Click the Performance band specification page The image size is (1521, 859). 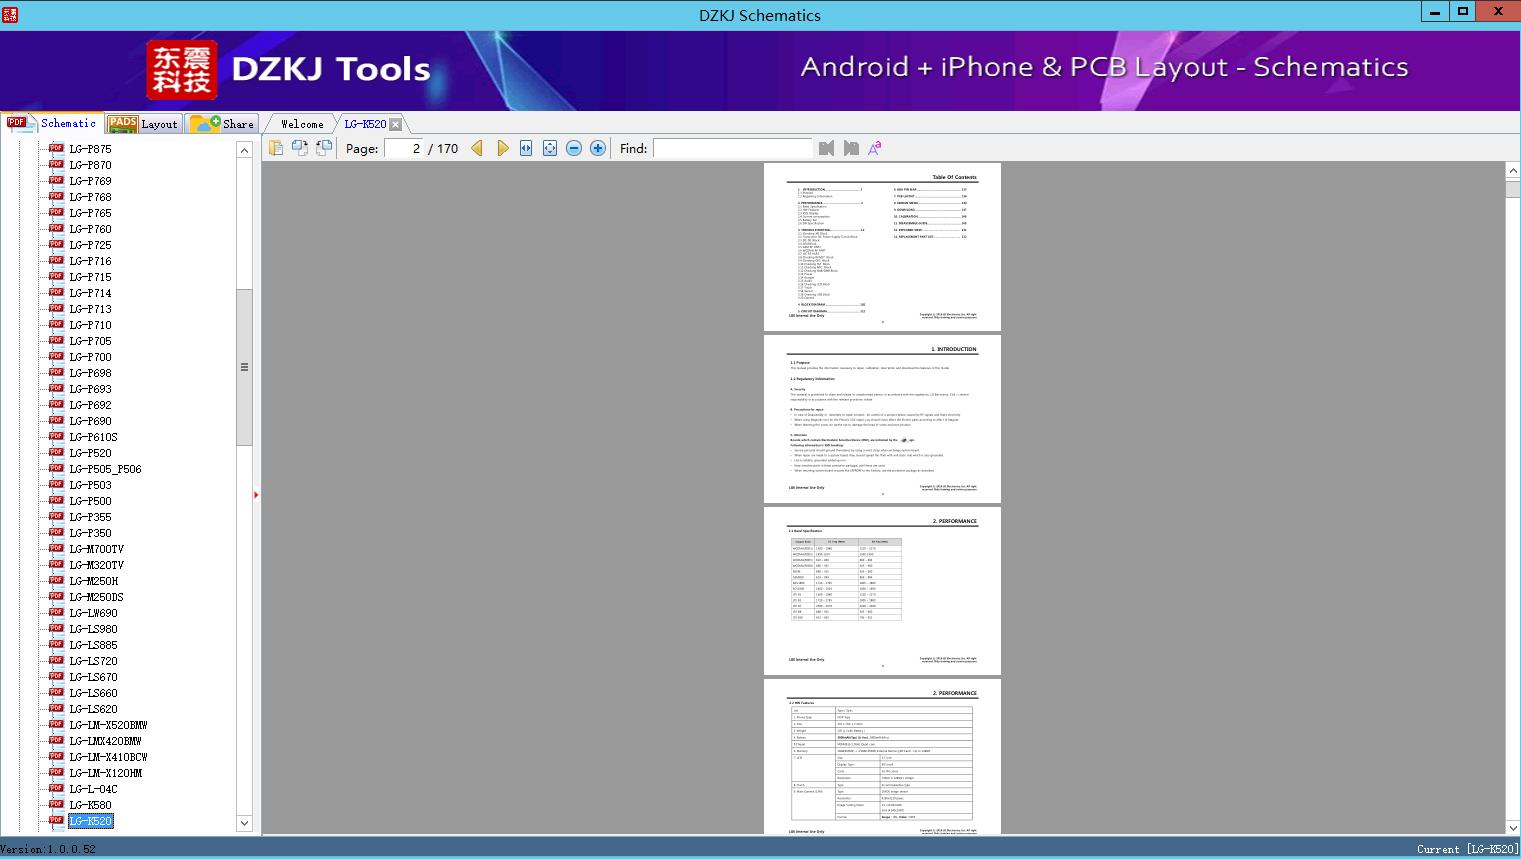pyautogui.click(x=882, y=590)
